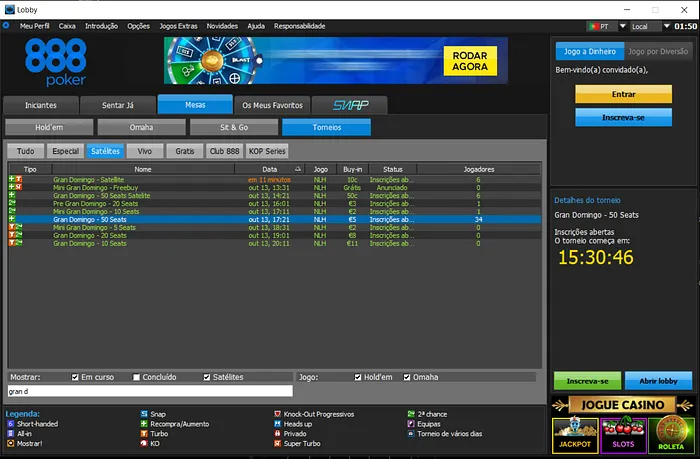Sort by Nome column header

tap(143, 169)
